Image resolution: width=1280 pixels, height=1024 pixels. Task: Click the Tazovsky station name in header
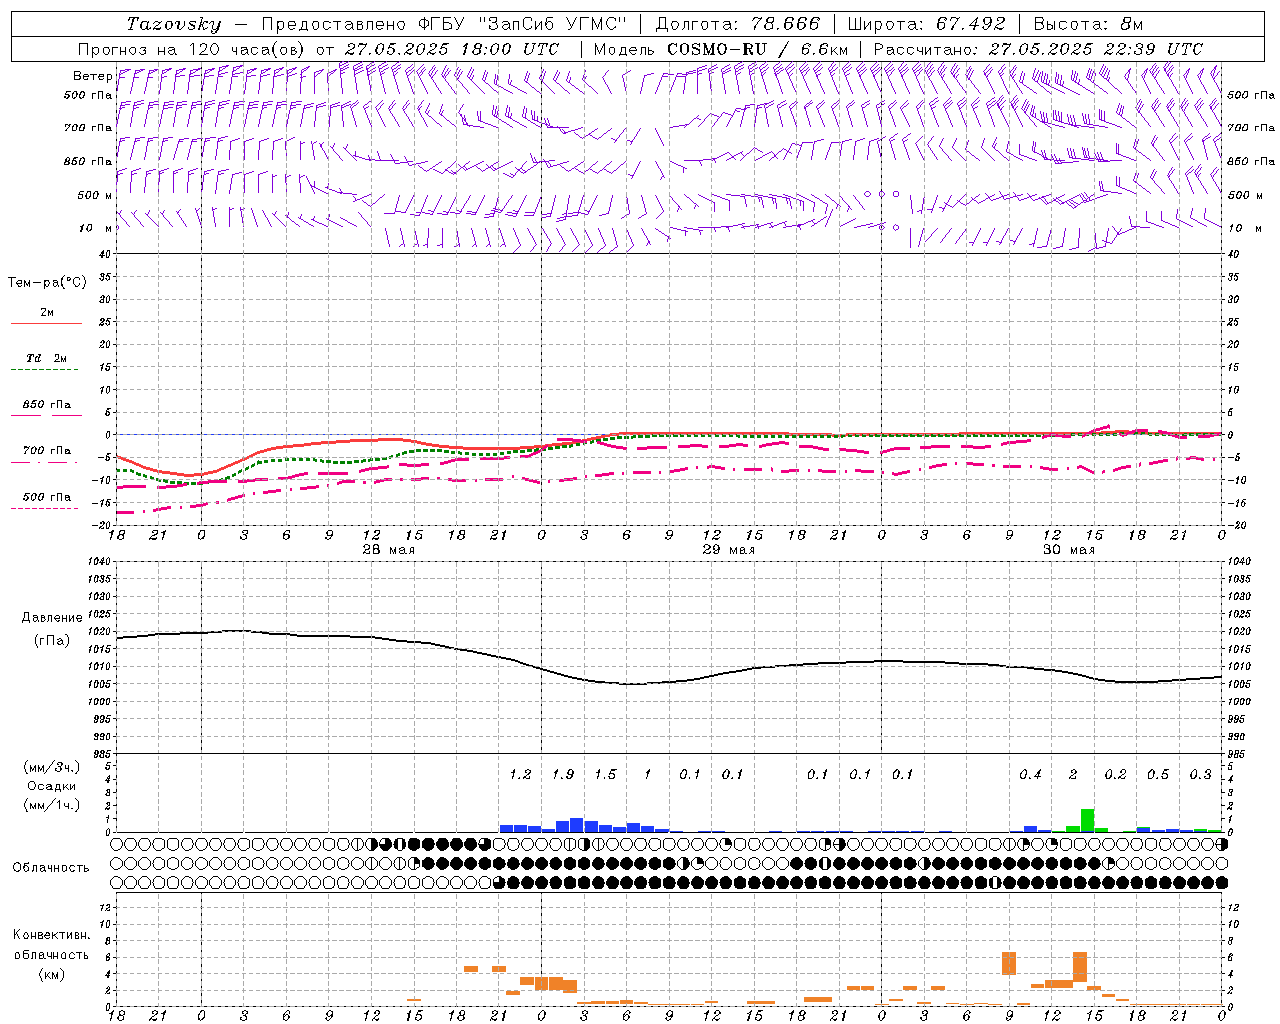[173, 24]
